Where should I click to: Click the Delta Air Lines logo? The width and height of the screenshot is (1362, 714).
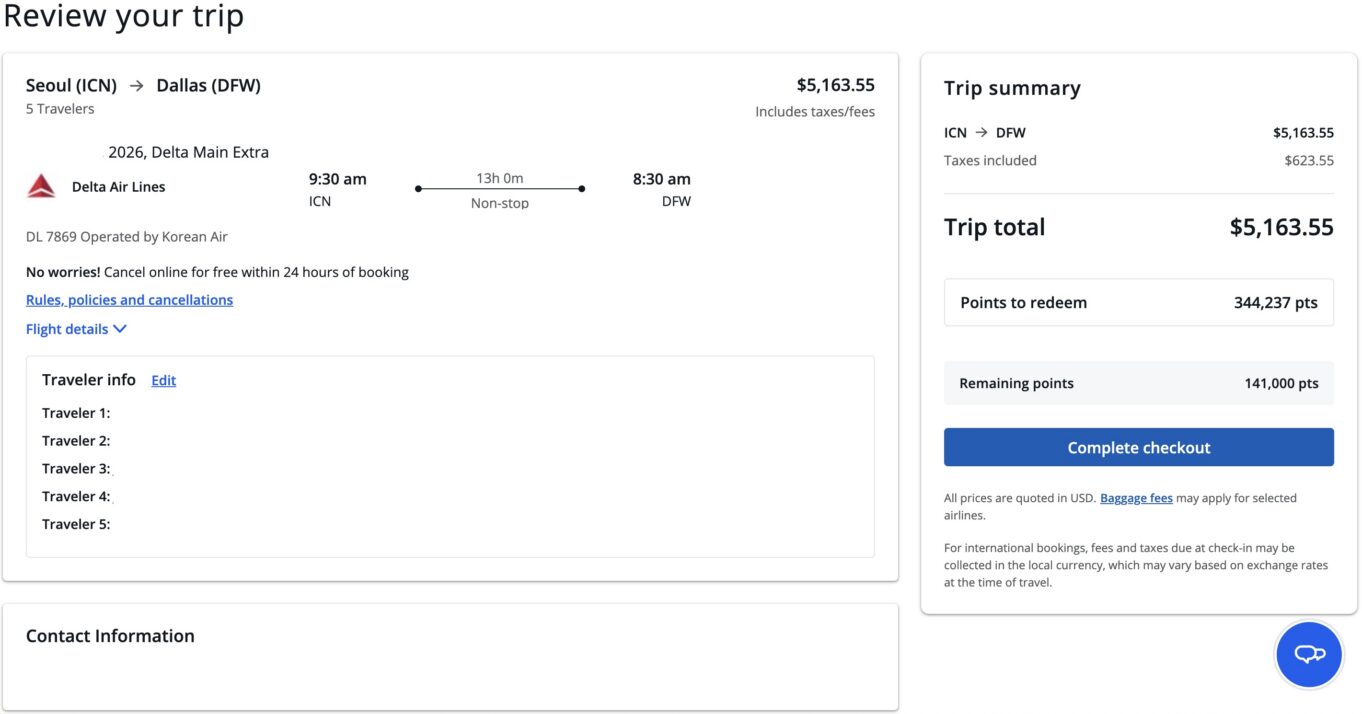41,186
